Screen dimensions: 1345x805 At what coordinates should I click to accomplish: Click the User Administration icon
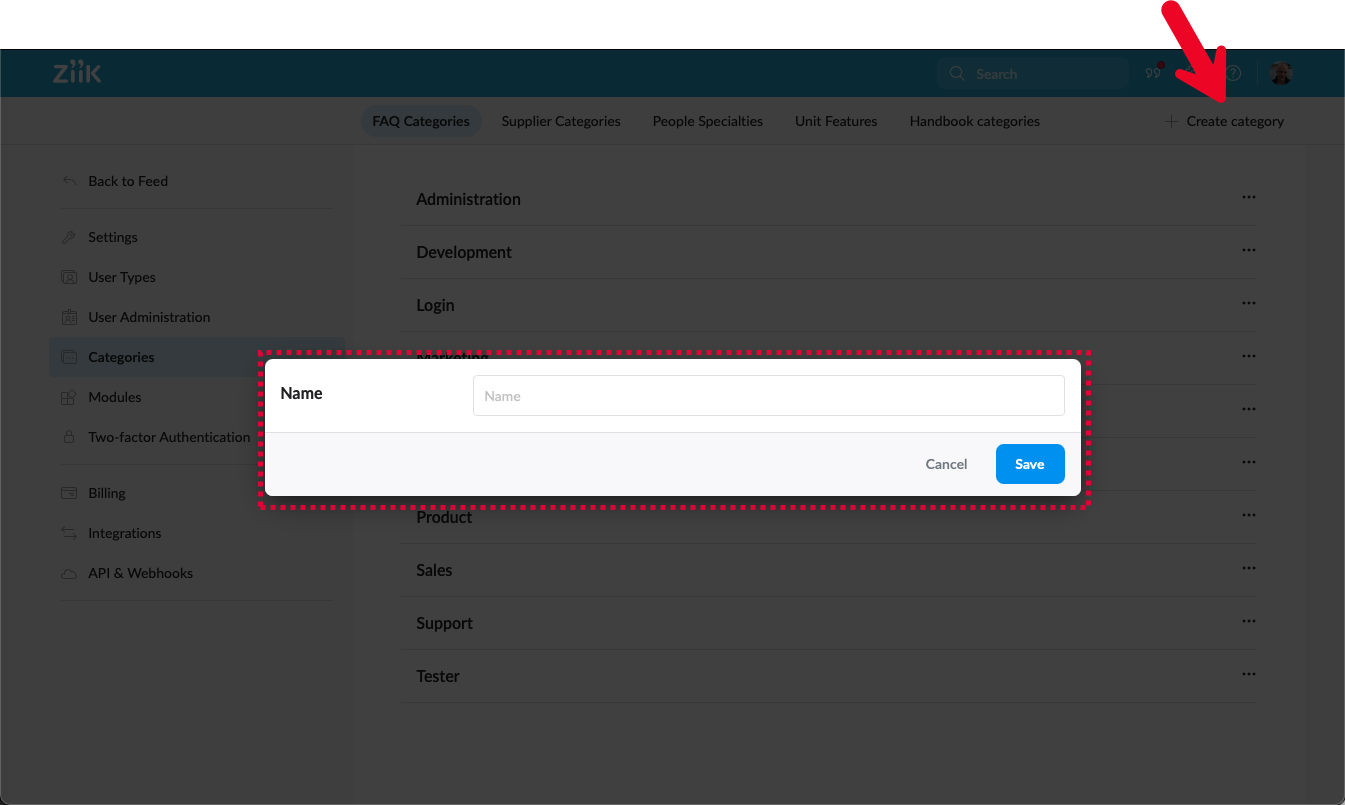pyautogui.click(x=69, y=317)
